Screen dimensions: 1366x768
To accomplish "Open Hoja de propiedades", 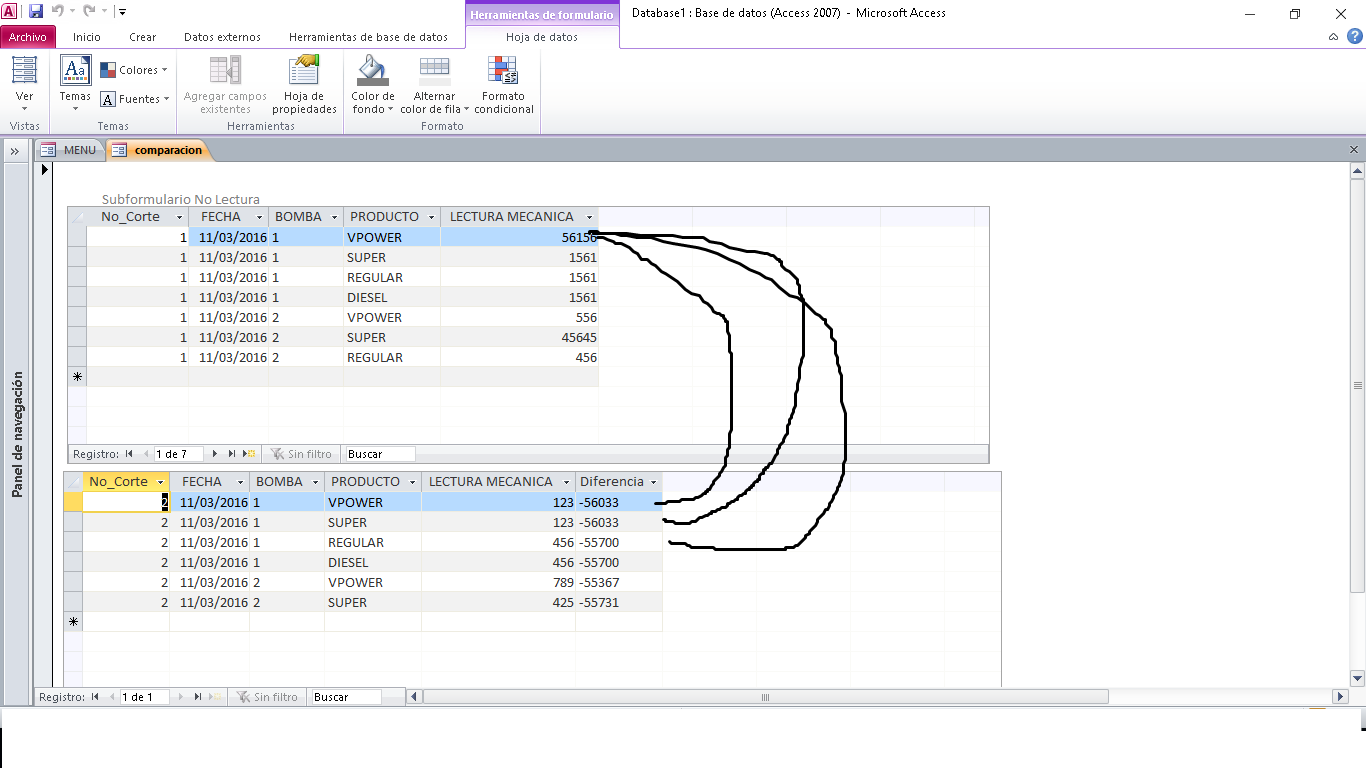I will (304, 86).
